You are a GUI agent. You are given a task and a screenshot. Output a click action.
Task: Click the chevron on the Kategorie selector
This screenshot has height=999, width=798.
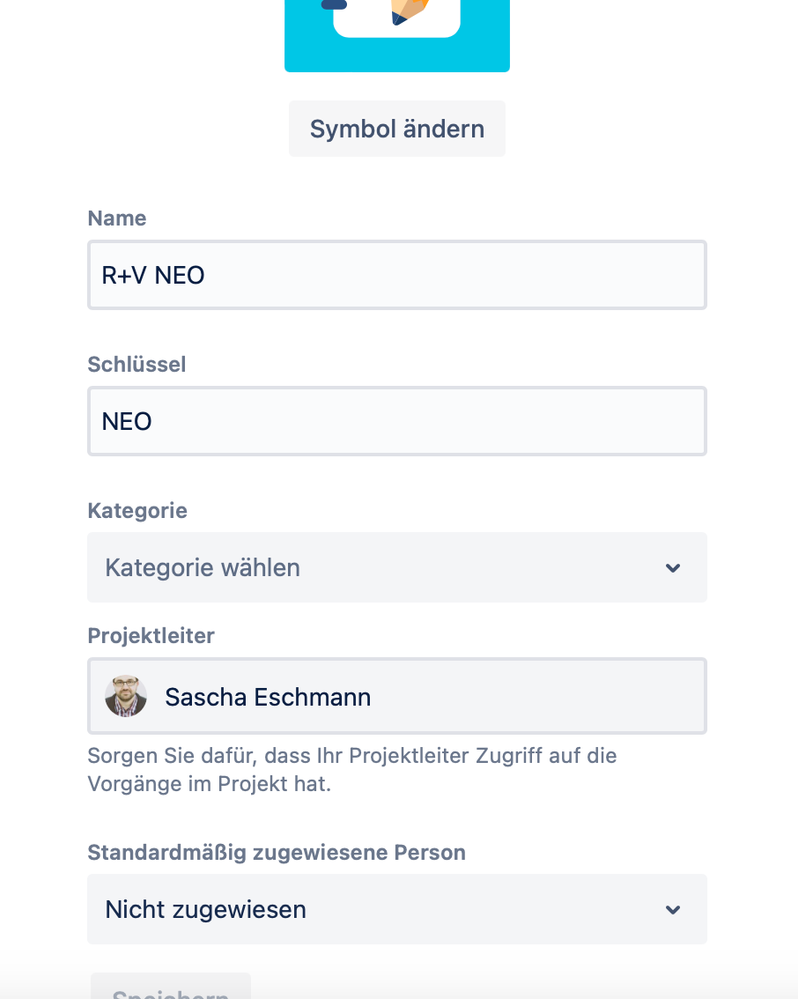675,567
